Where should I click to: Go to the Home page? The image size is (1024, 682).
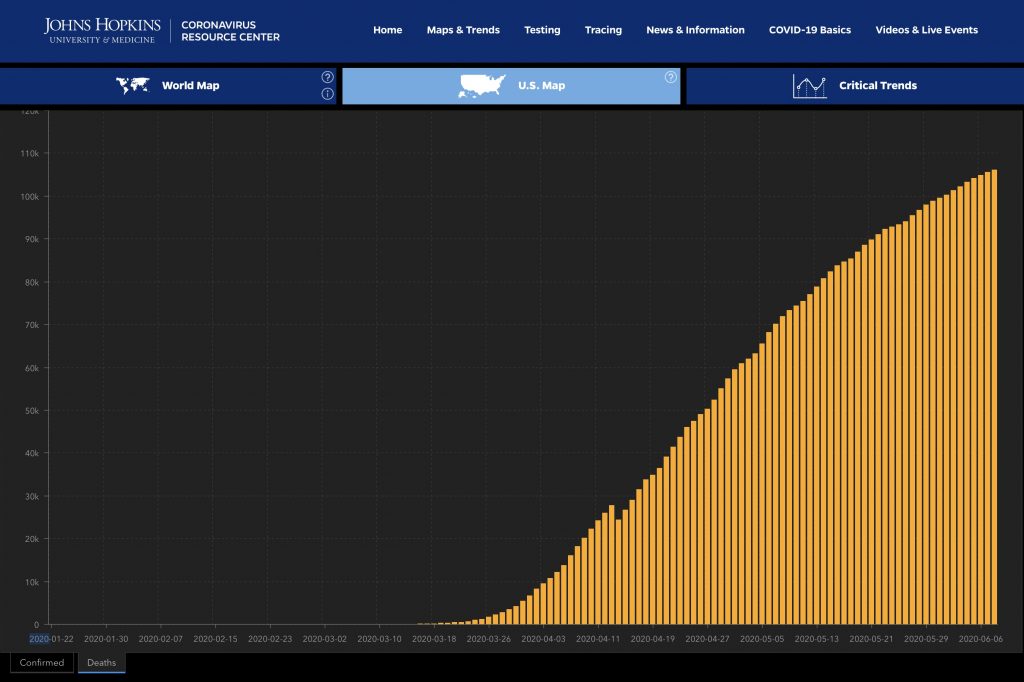387,30
